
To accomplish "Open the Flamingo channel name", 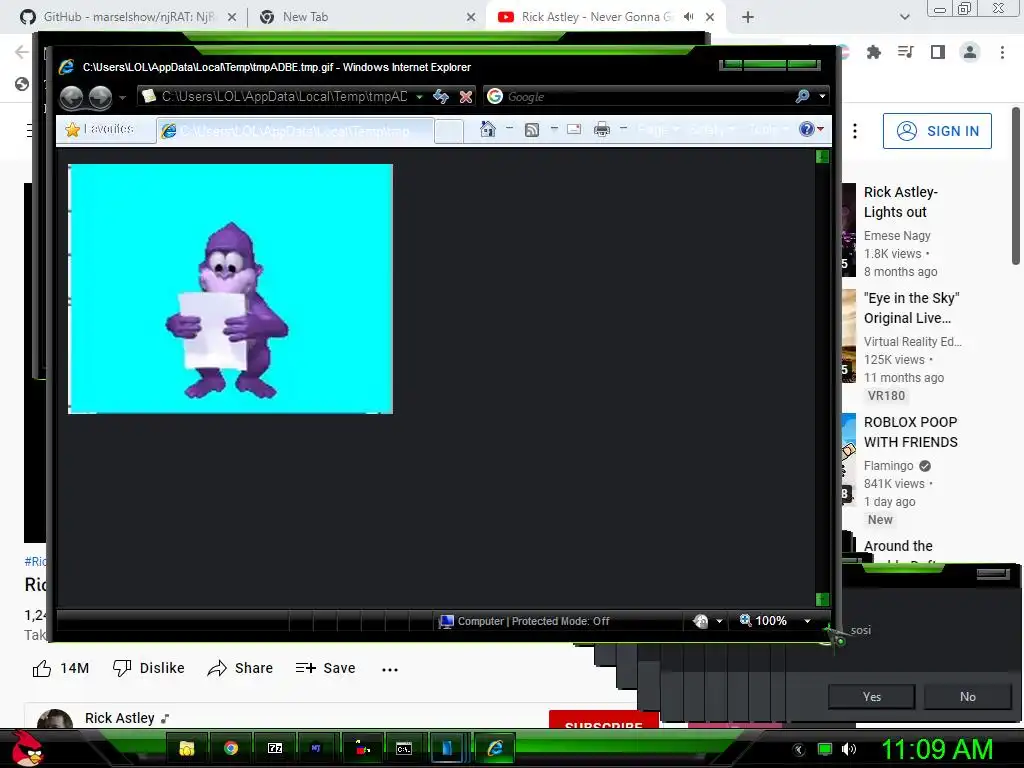I will [888, 466].
